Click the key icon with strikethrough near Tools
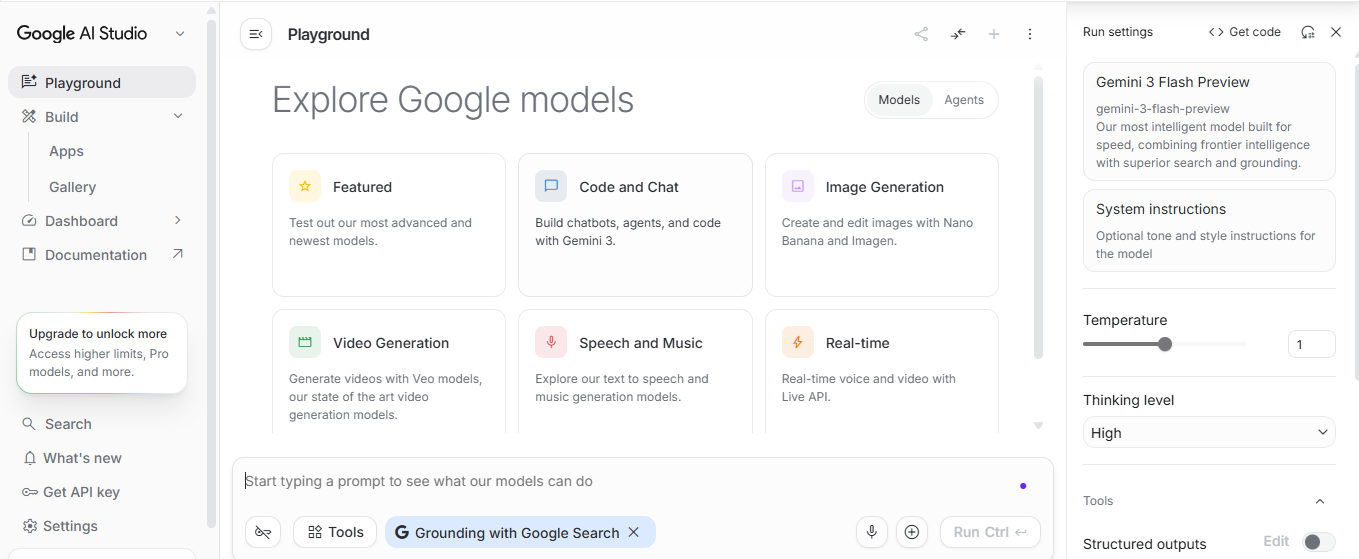Viewport: 1359px width, 559px height. point(263,532)
